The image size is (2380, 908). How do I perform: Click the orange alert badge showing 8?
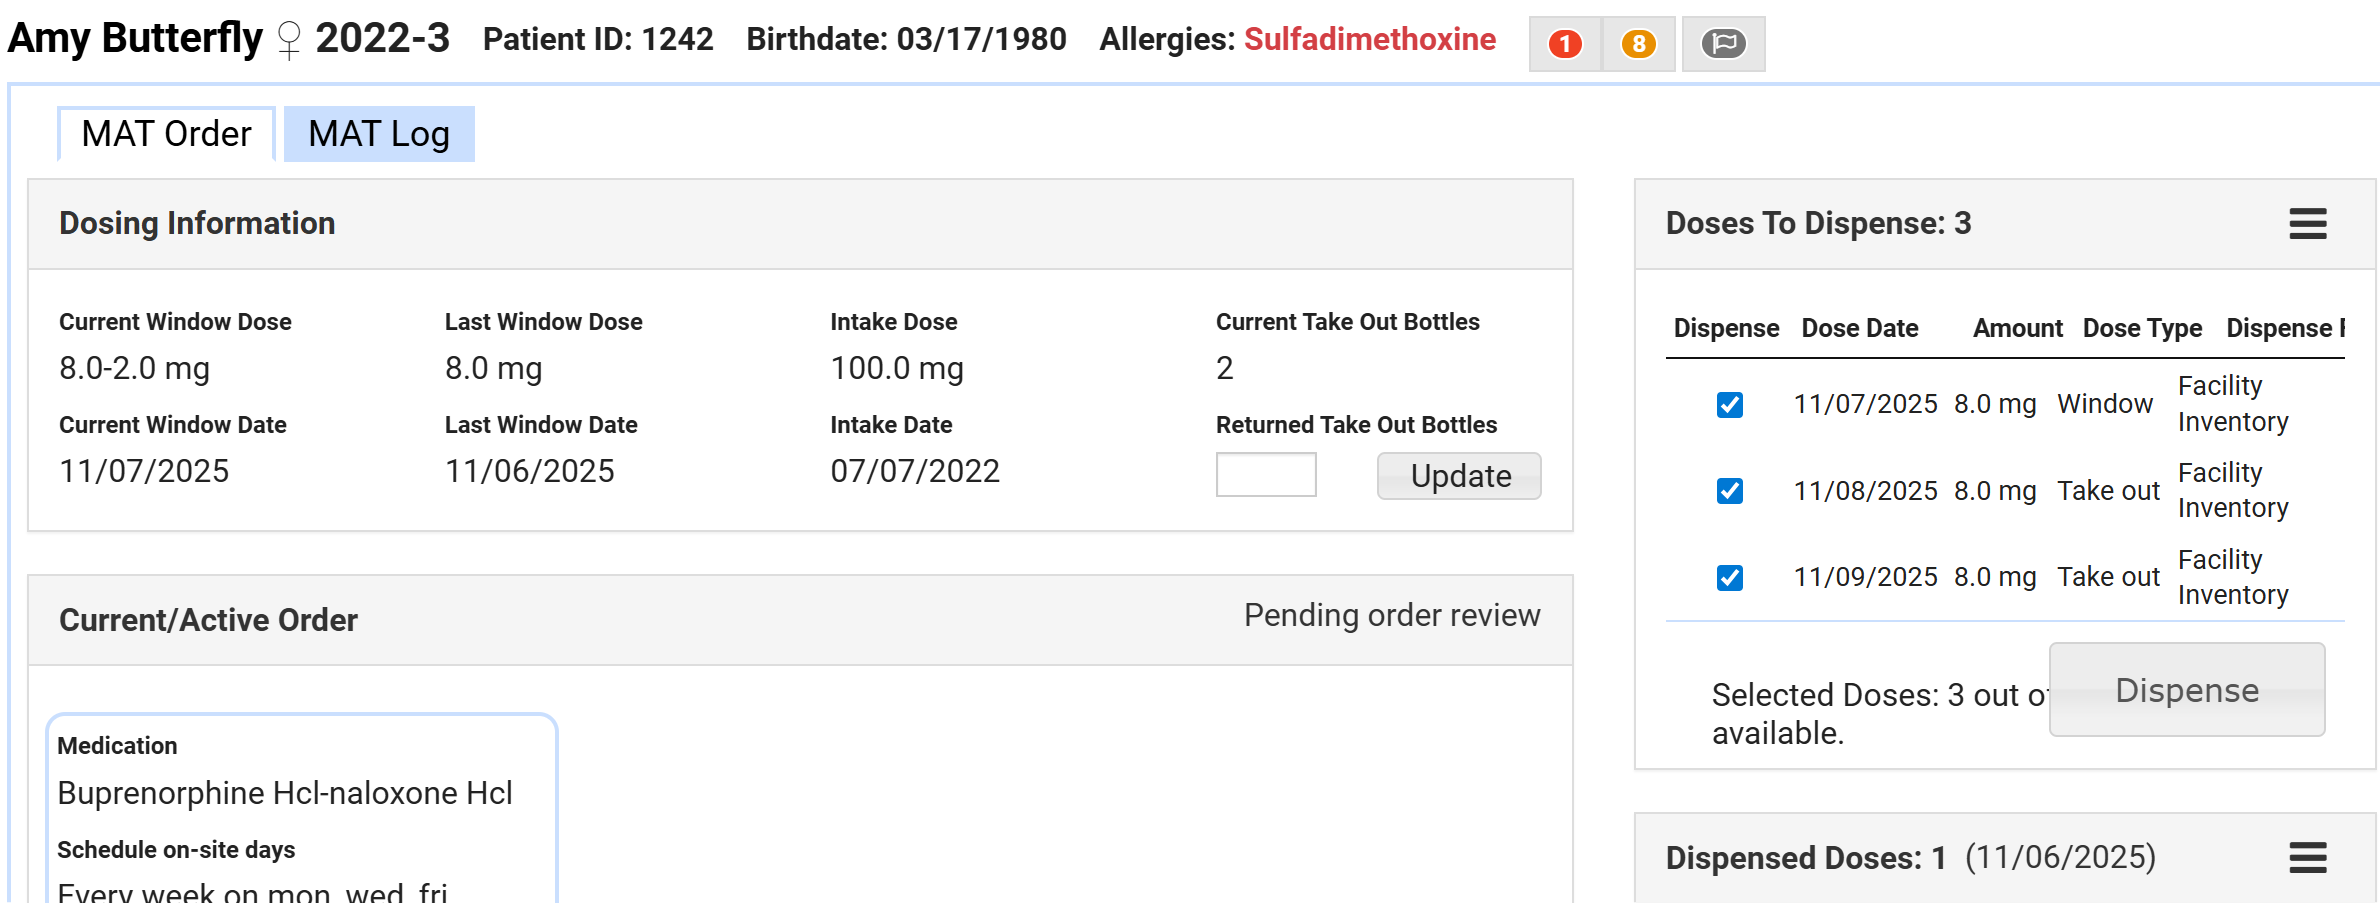pyautogui.click(x=1638, y=44)
